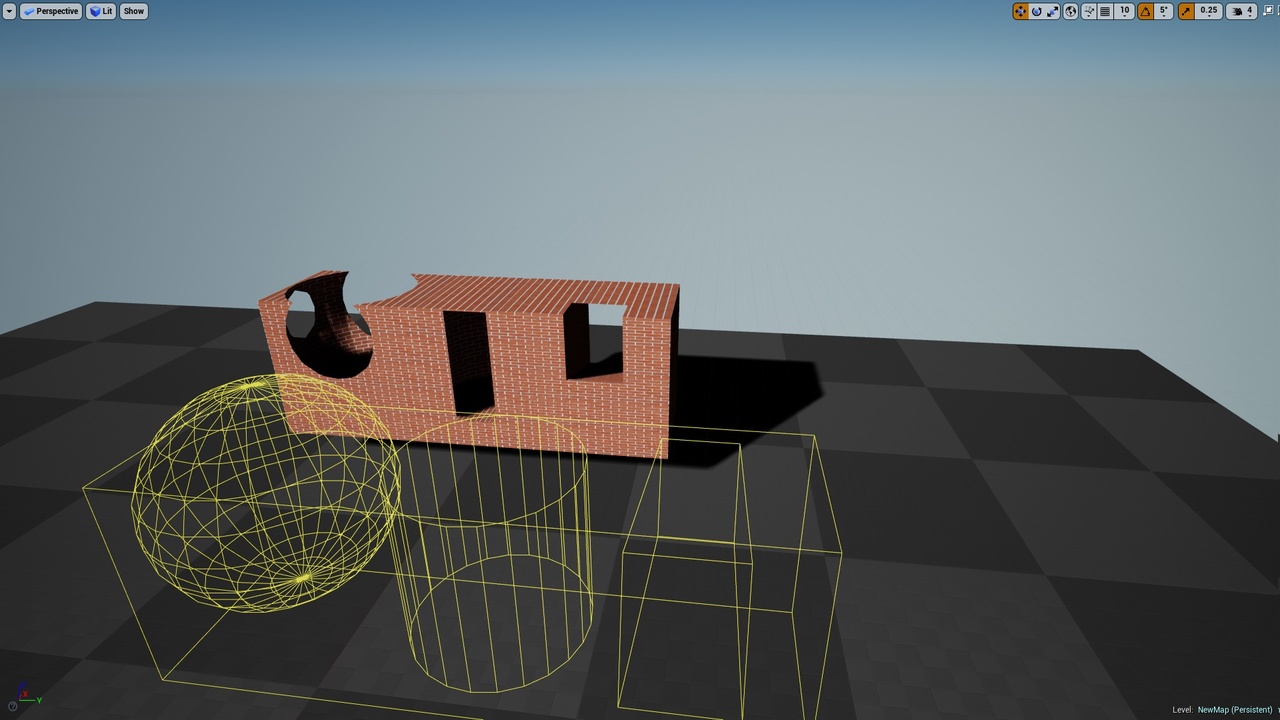Open the grid snap size 10 dropdown
The height and width of the screenshot is (720, 1280).
pyautogui.click(x=1124, y=11)
